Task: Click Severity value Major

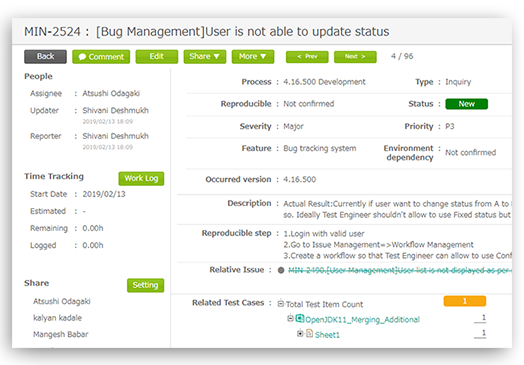Action: [x=293, y=127]
